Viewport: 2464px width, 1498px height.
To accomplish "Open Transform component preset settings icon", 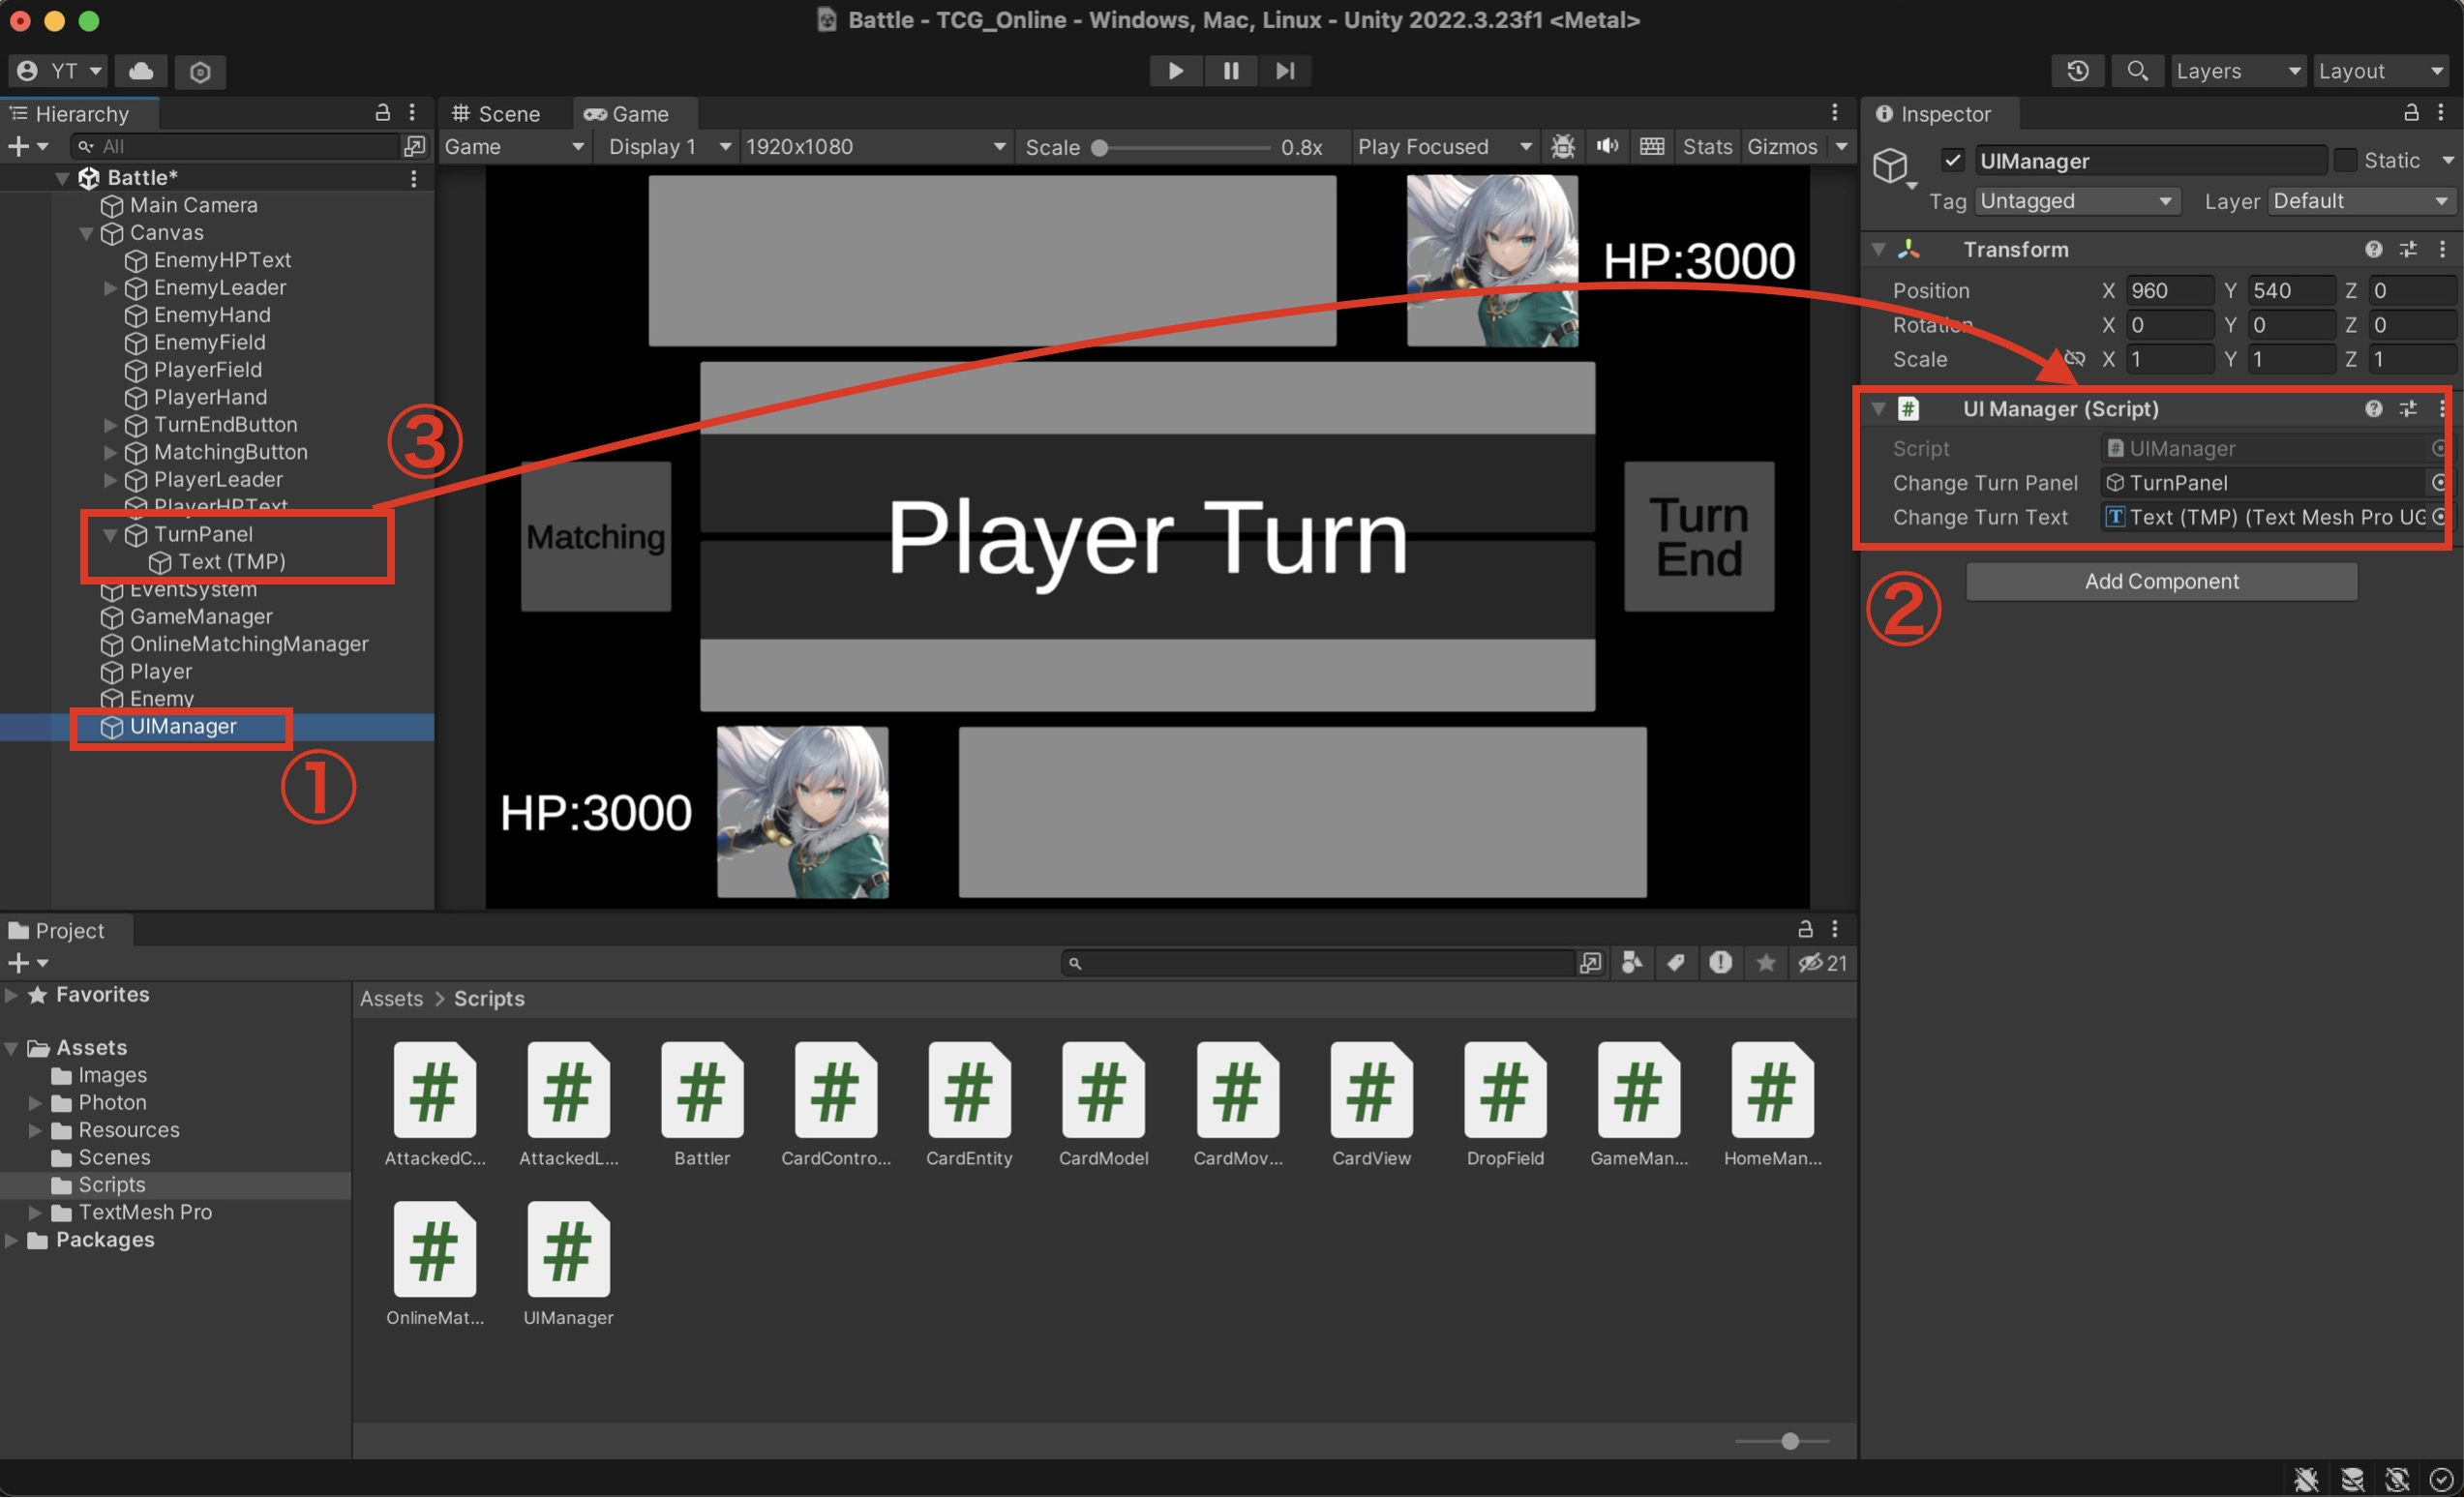I will [x=2407, y=249].
